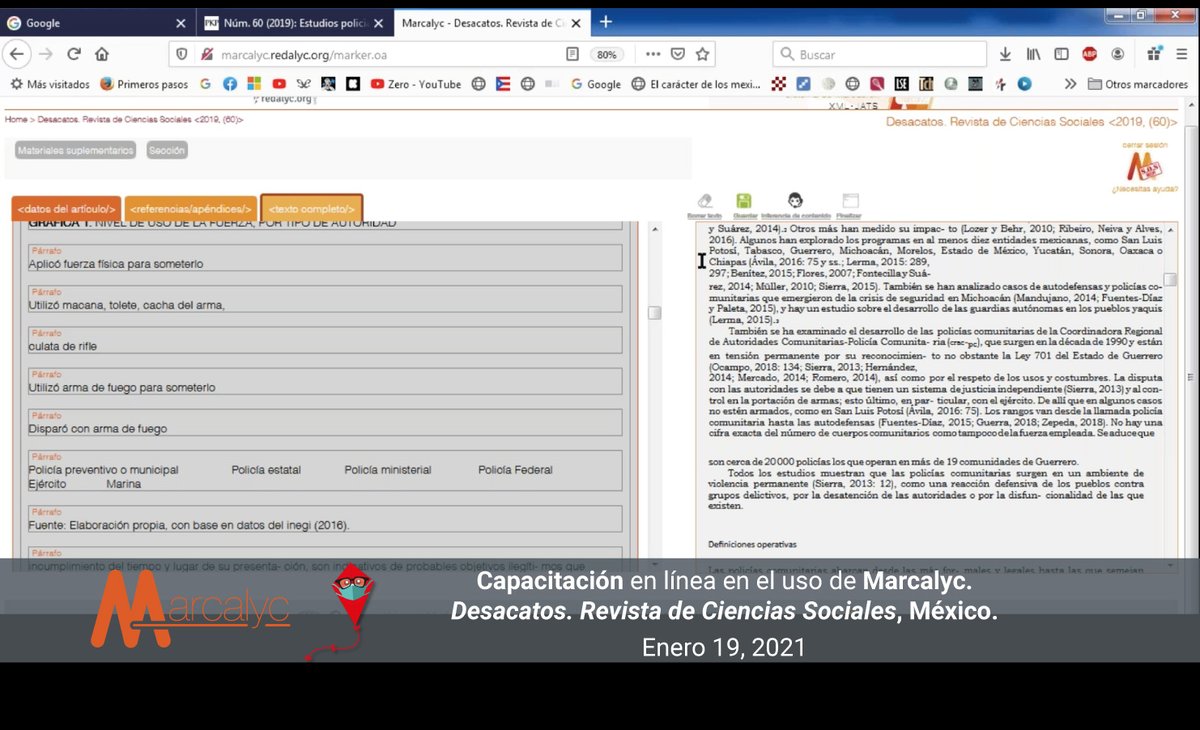Image resolution: width=1200 pixels, height=730 pixels.
Task: Close the Google tab
Action: (180, 22)
